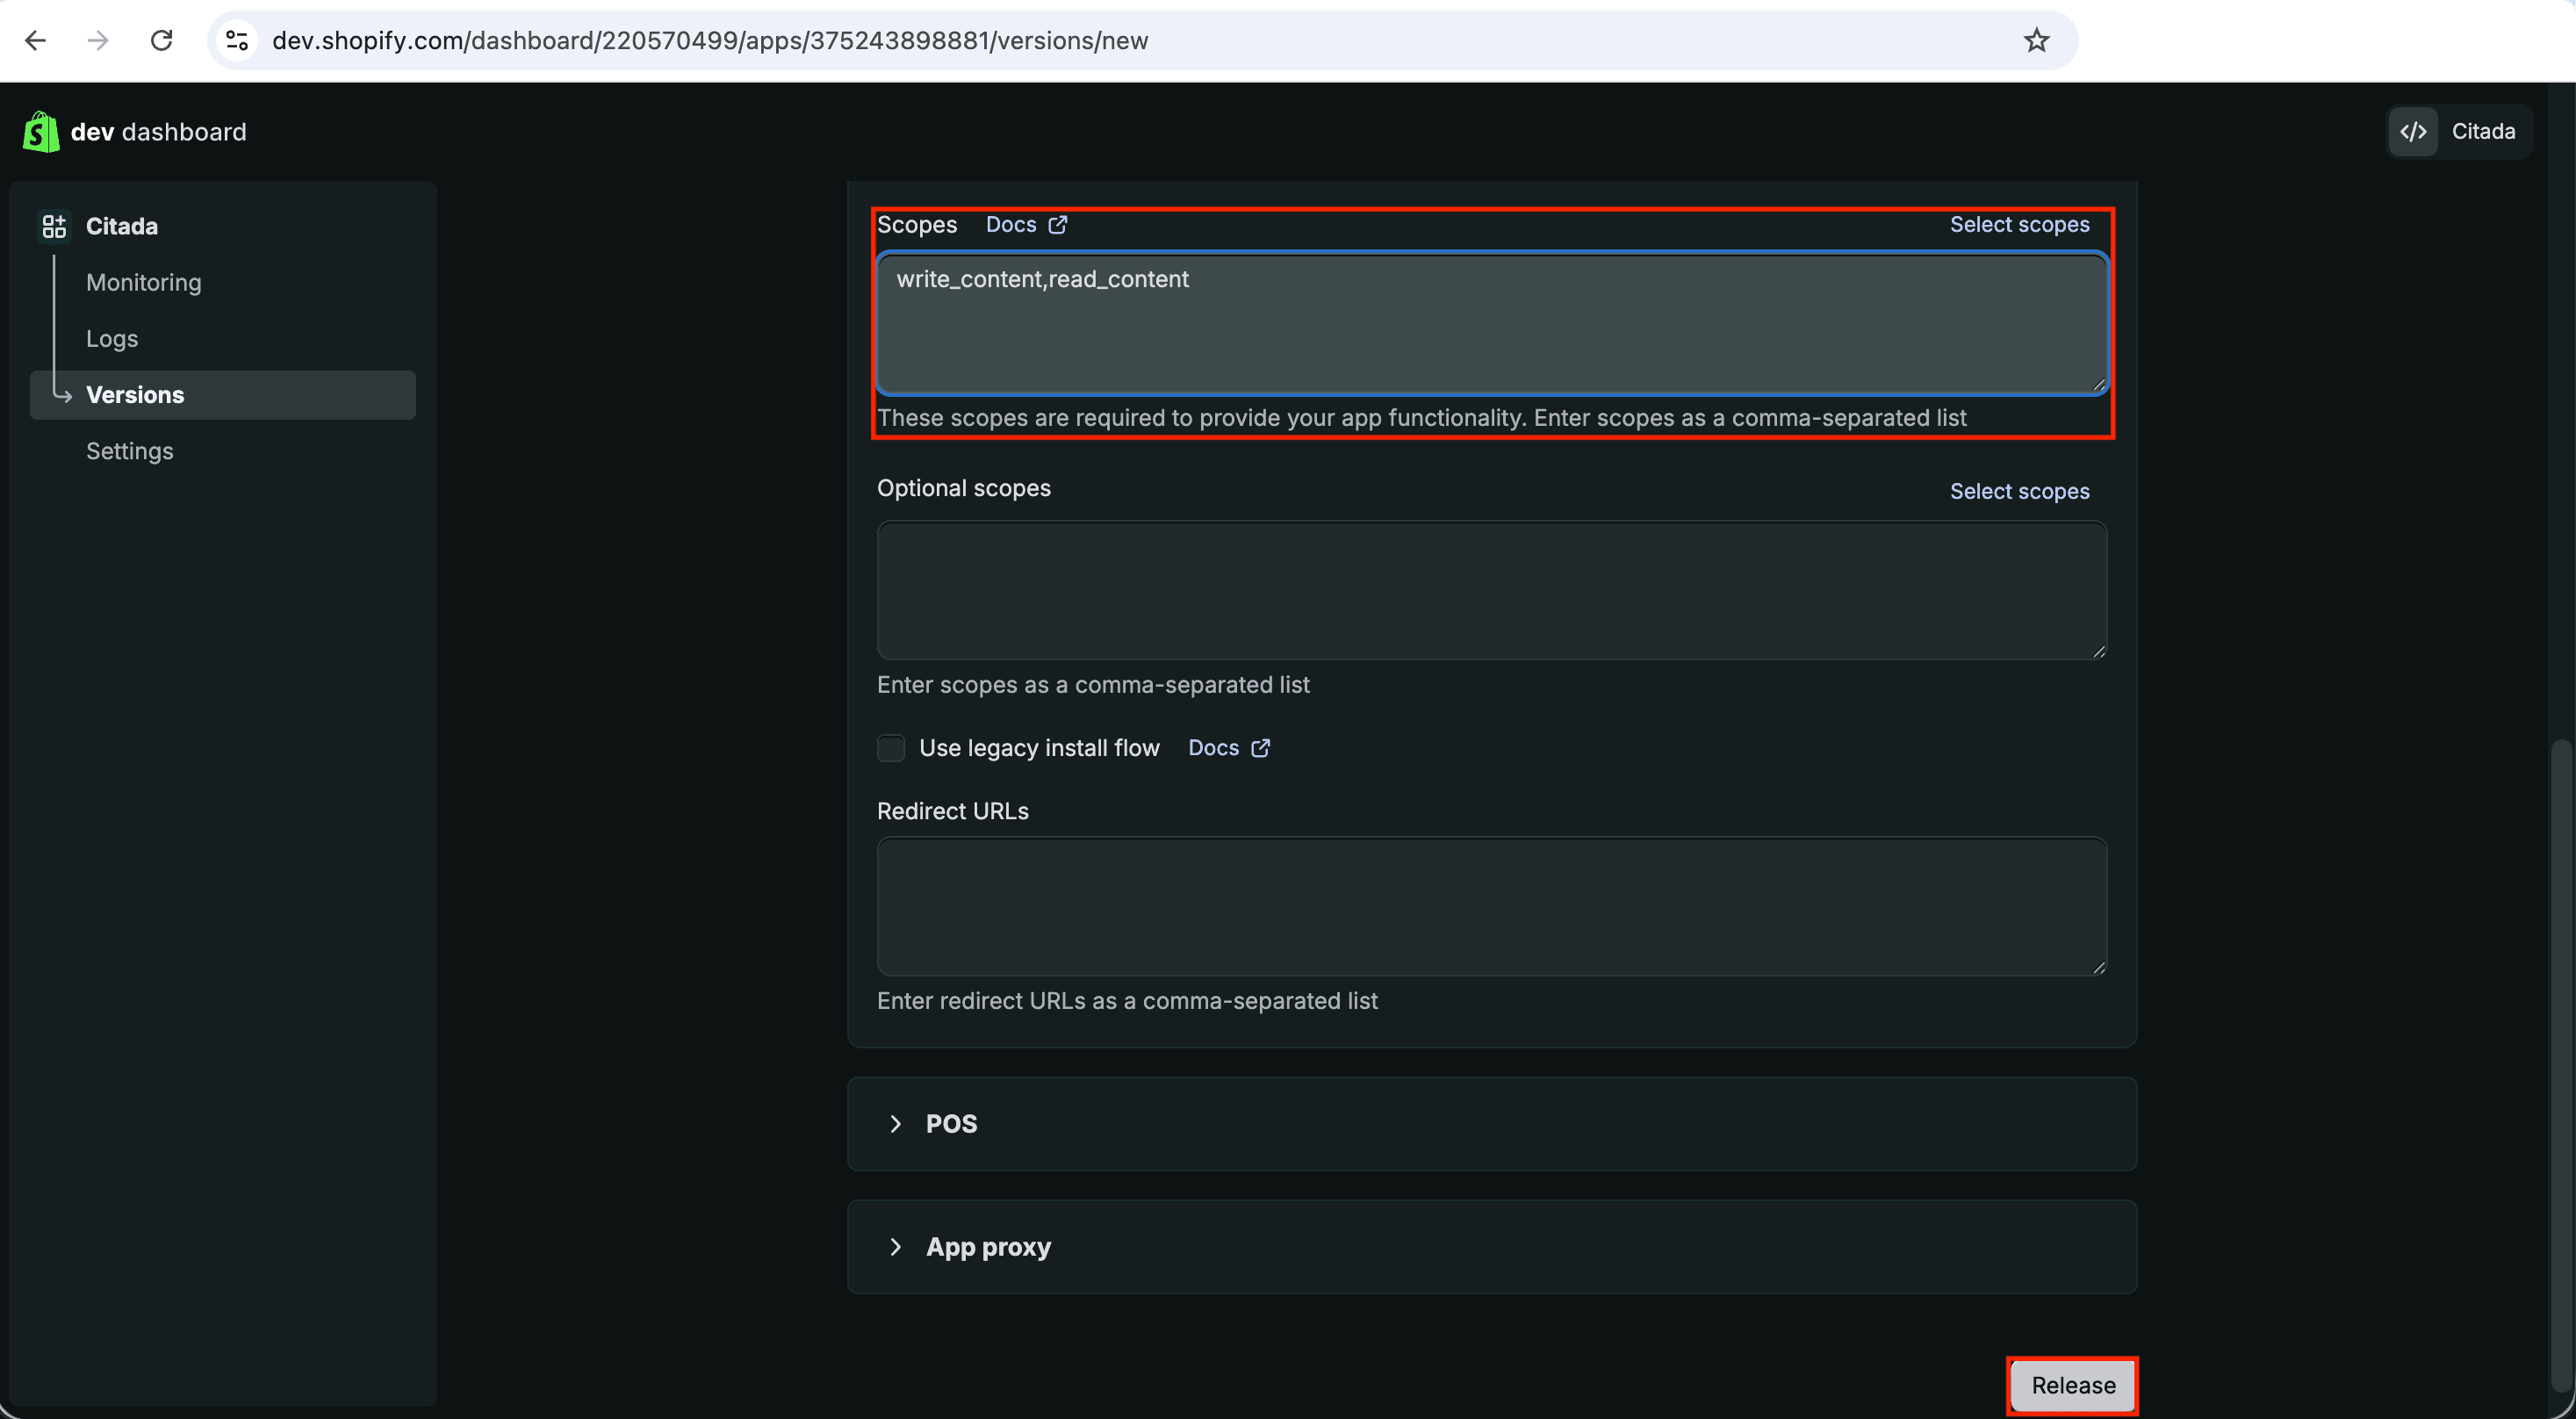
Task: Click Select scopes for required Scopes
Action: point(2019,225)
